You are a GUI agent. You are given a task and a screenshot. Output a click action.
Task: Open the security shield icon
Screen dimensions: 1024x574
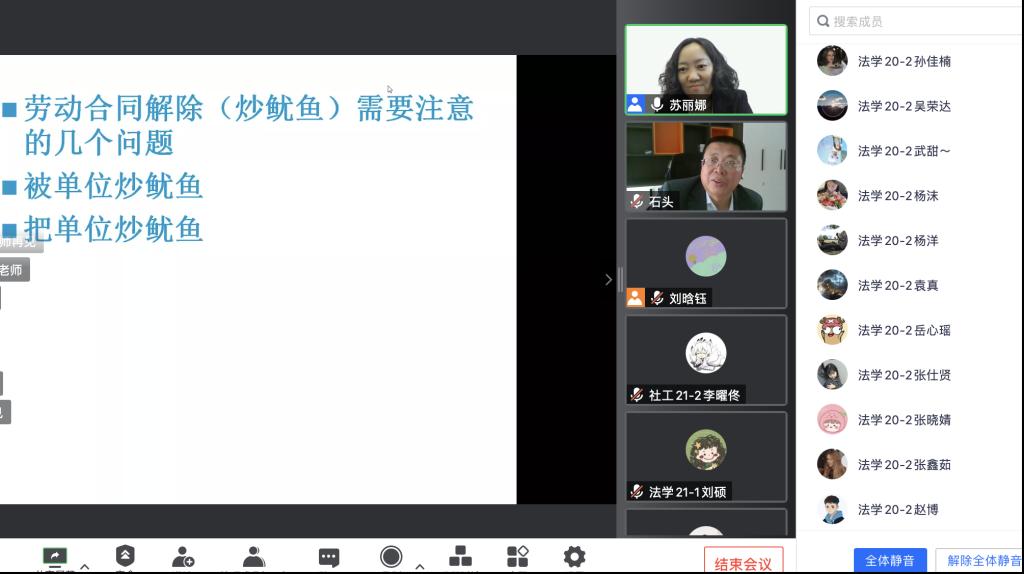point(125,556)
